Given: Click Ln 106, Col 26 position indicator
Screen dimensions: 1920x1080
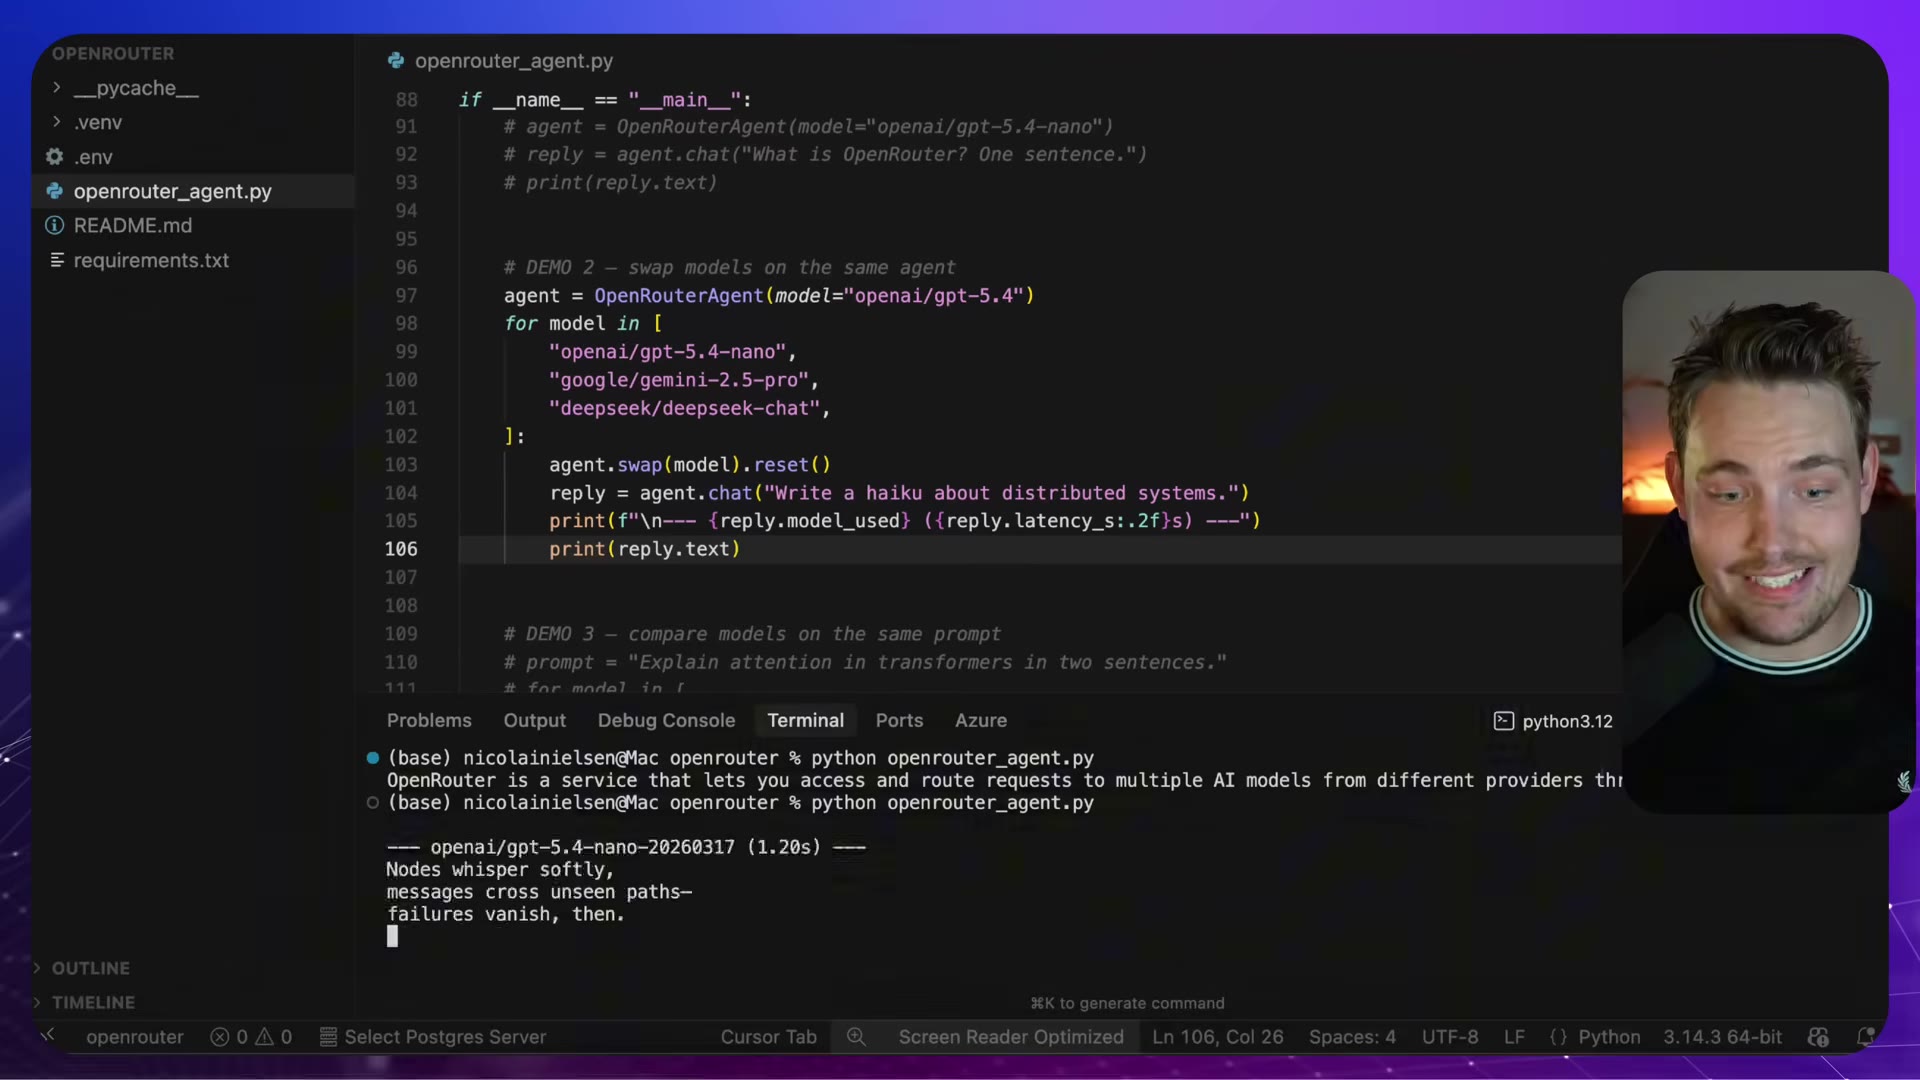Looking at the screenshot, I should [x=1217, y=1037].
